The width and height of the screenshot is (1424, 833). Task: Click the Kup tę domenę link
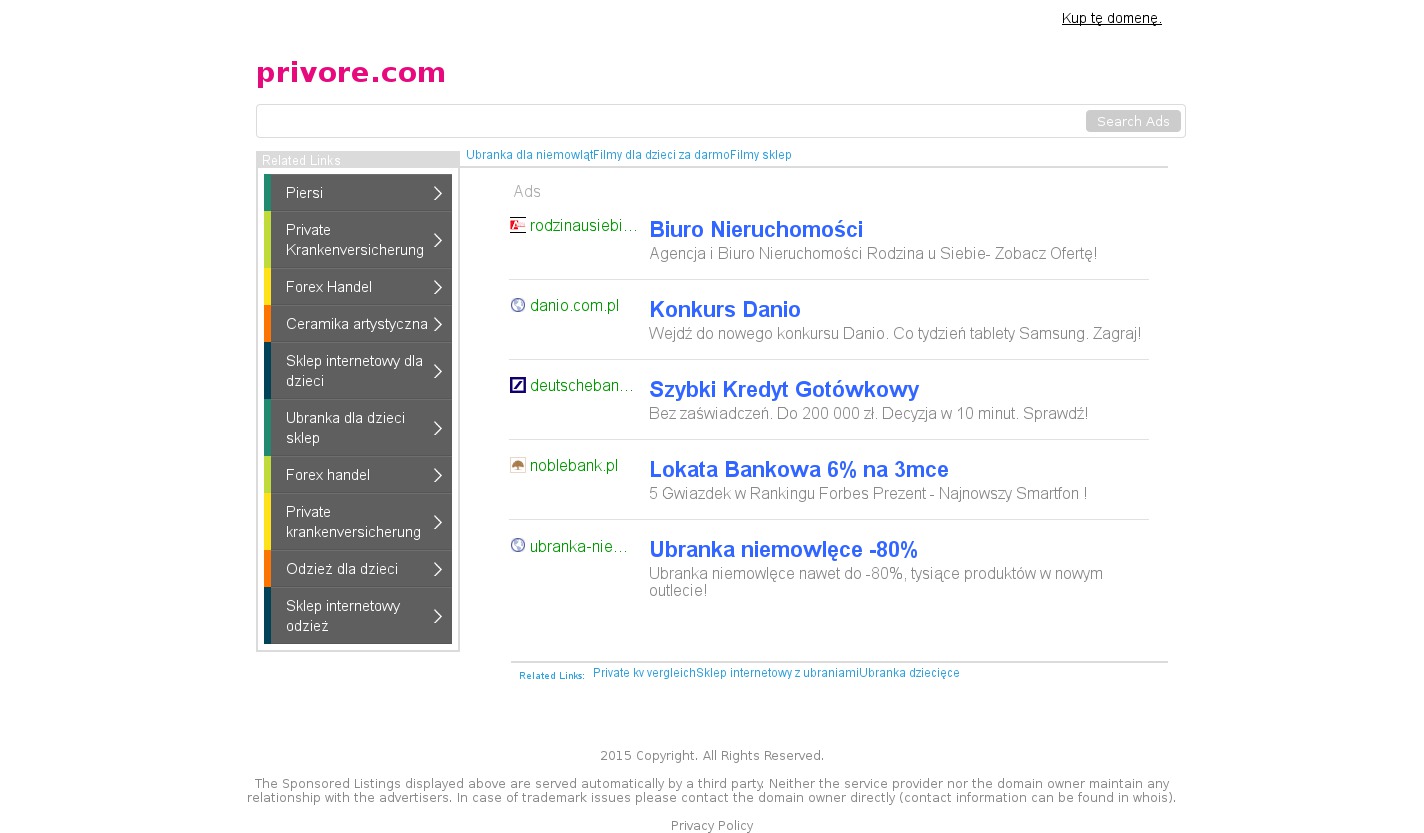[x=1111, y=18]
